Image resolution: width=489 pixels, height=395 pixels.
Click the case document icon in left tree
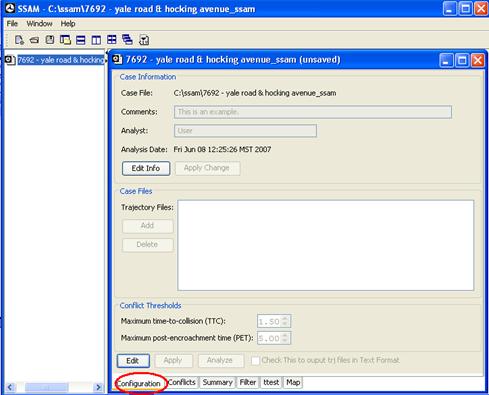tap(10, 60)
